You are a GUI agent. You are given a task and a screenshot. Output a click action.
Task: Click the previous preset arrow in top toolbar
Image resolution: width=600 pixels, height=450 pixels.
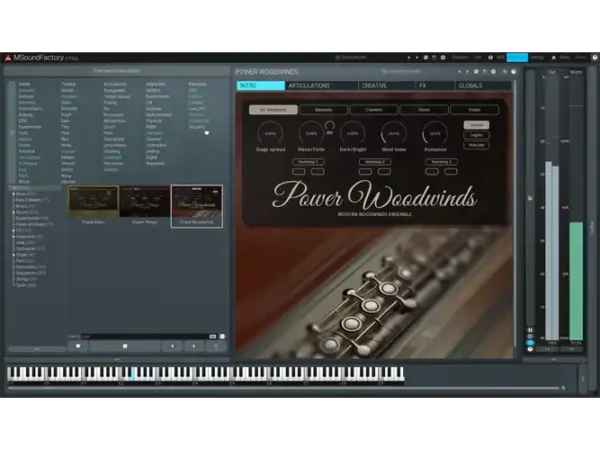(x=409, y=57)
